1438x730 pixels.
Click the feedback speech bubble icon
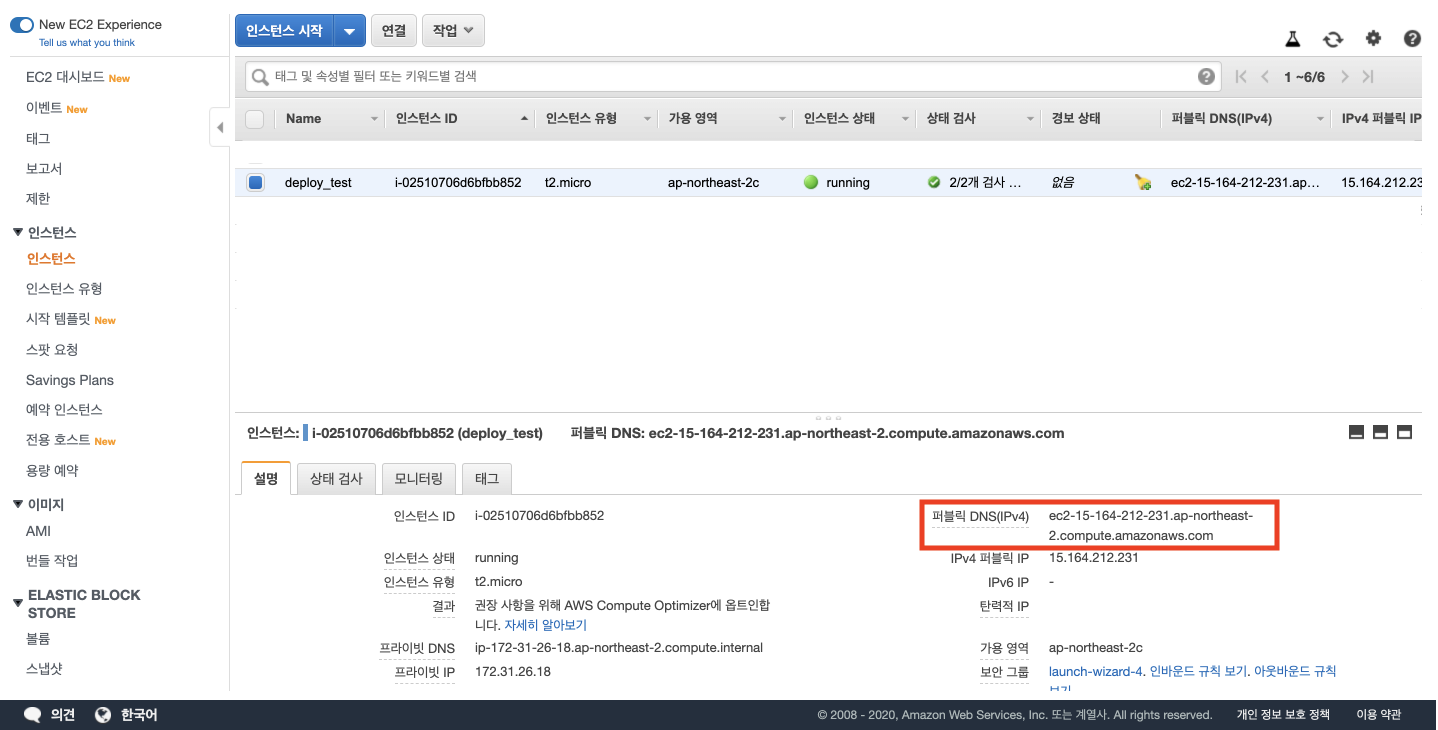point(33,715)
